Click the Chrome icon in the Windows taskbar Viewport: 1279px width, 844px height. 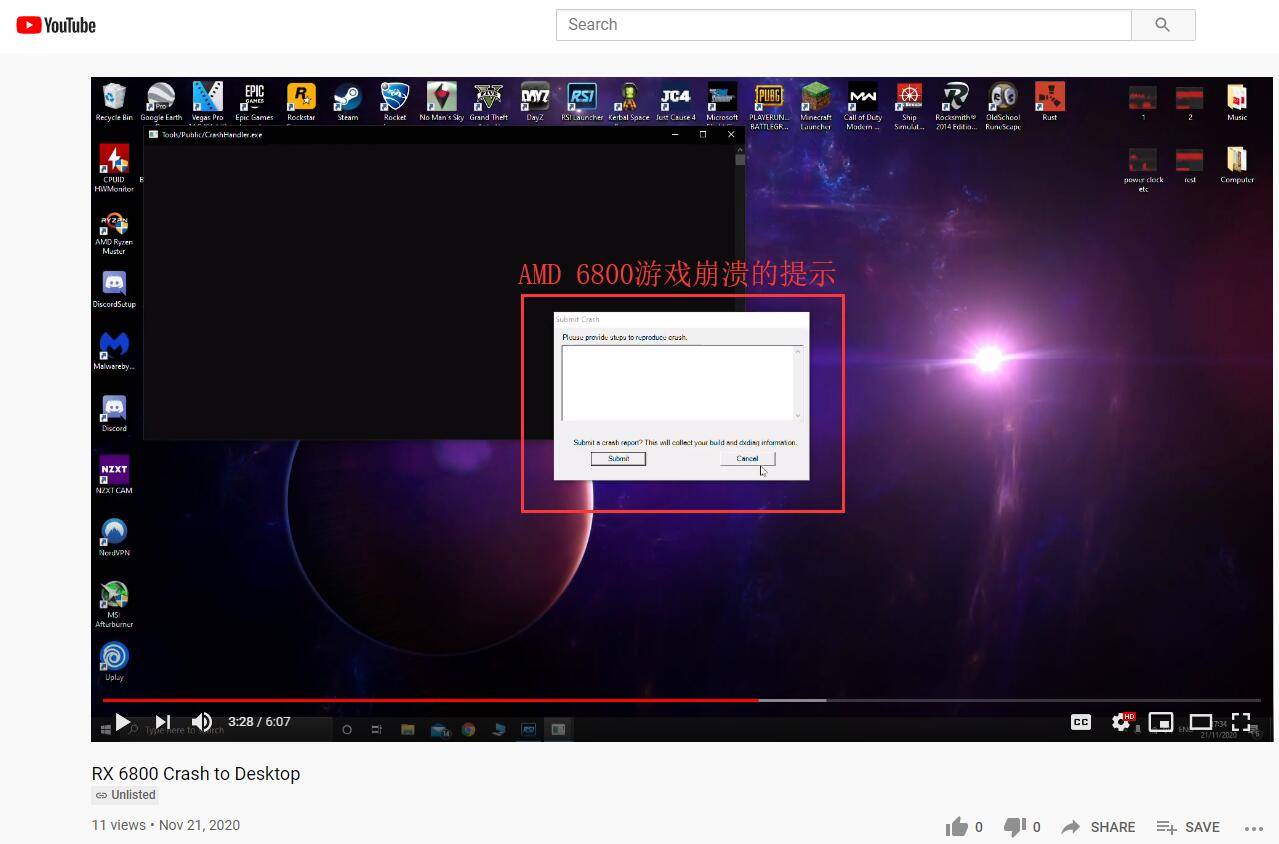[468, 730]
